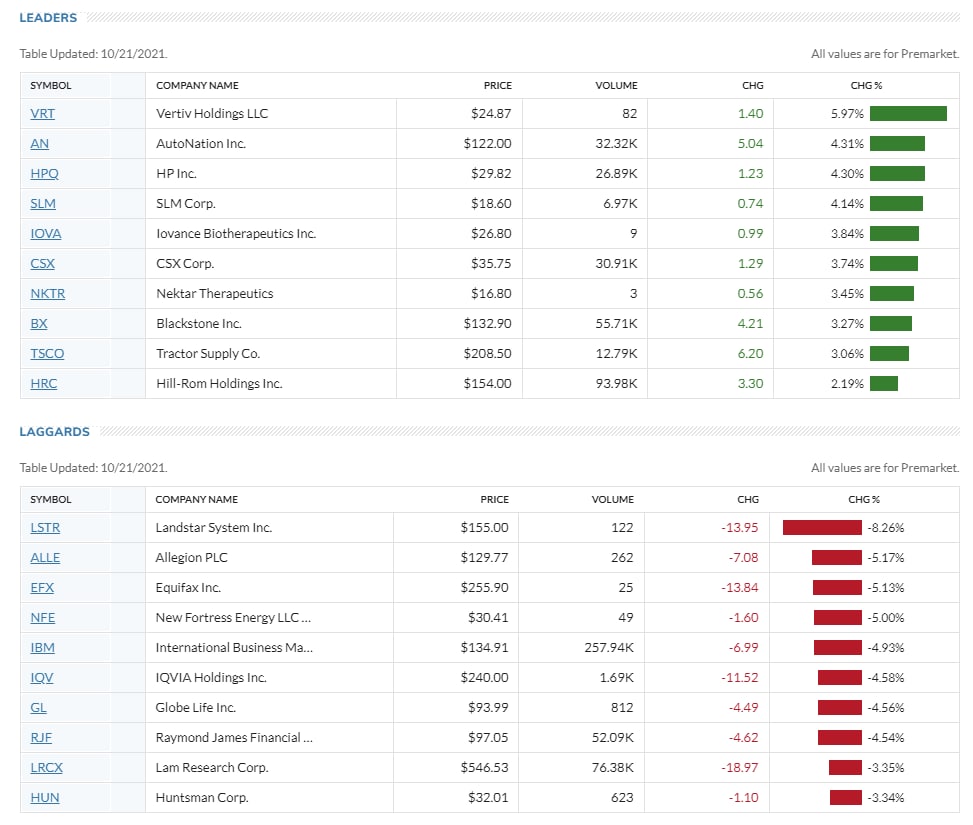973x825 pixels.
Task: Select the Blackstone Inc. company name
Action: (x=199, y=323)
